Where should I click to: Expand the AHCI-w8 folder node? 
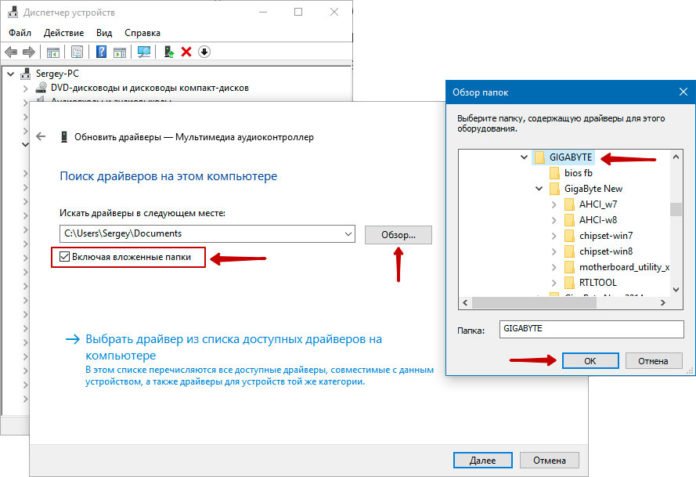tap(554, 220)
